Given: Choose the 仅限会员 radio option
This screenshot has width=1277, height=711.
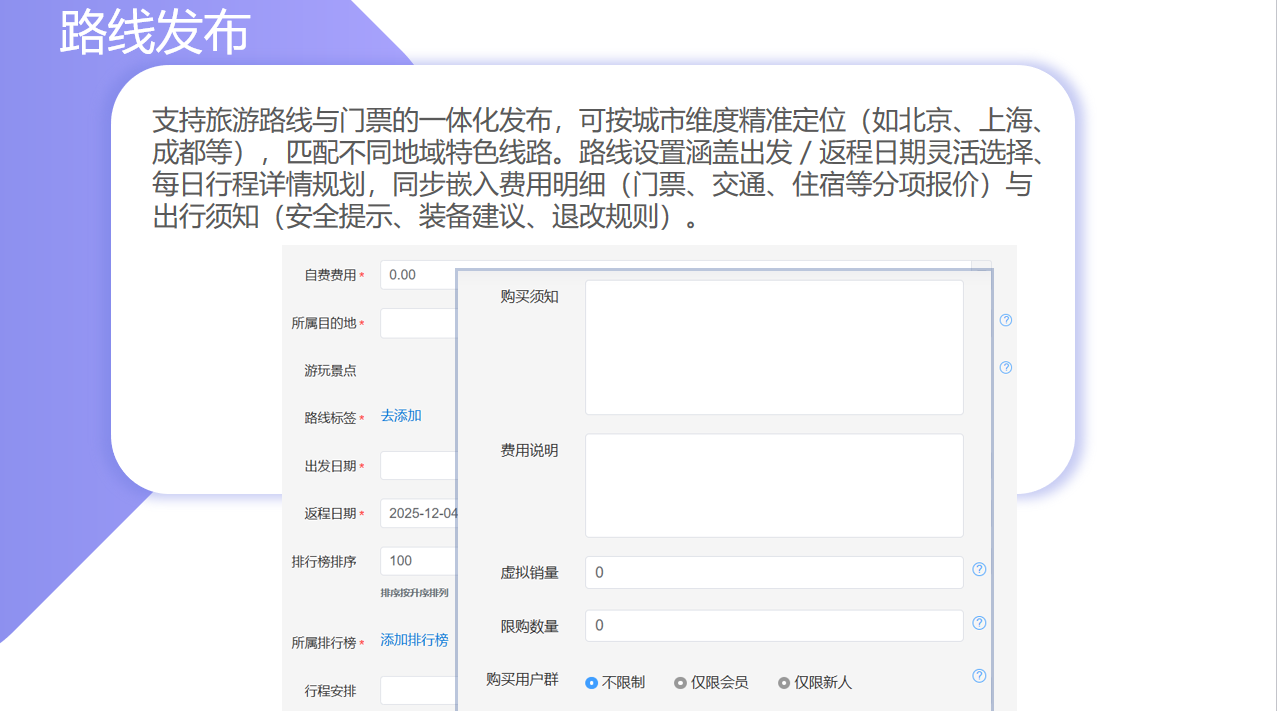Looking at the screenshot, I should tap(680, 683).
